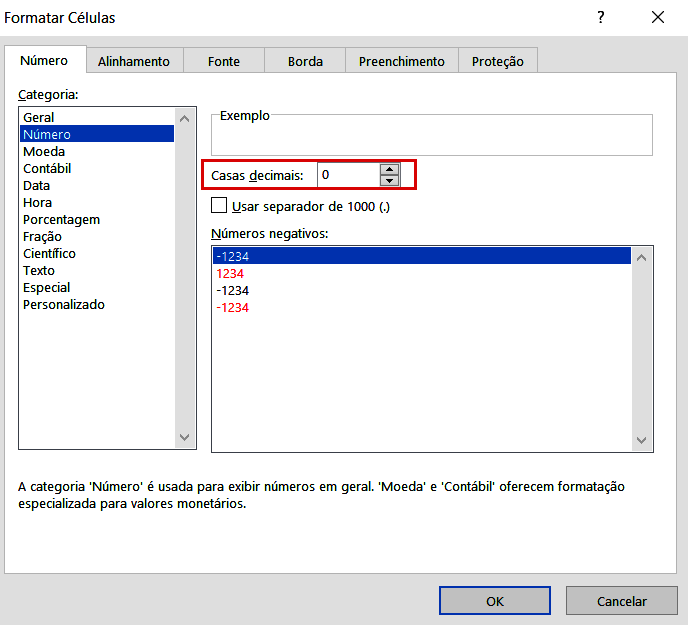Decrease decimal places with down spinner arrow
This screenshot has height=625, width=688.
(389, 180)
